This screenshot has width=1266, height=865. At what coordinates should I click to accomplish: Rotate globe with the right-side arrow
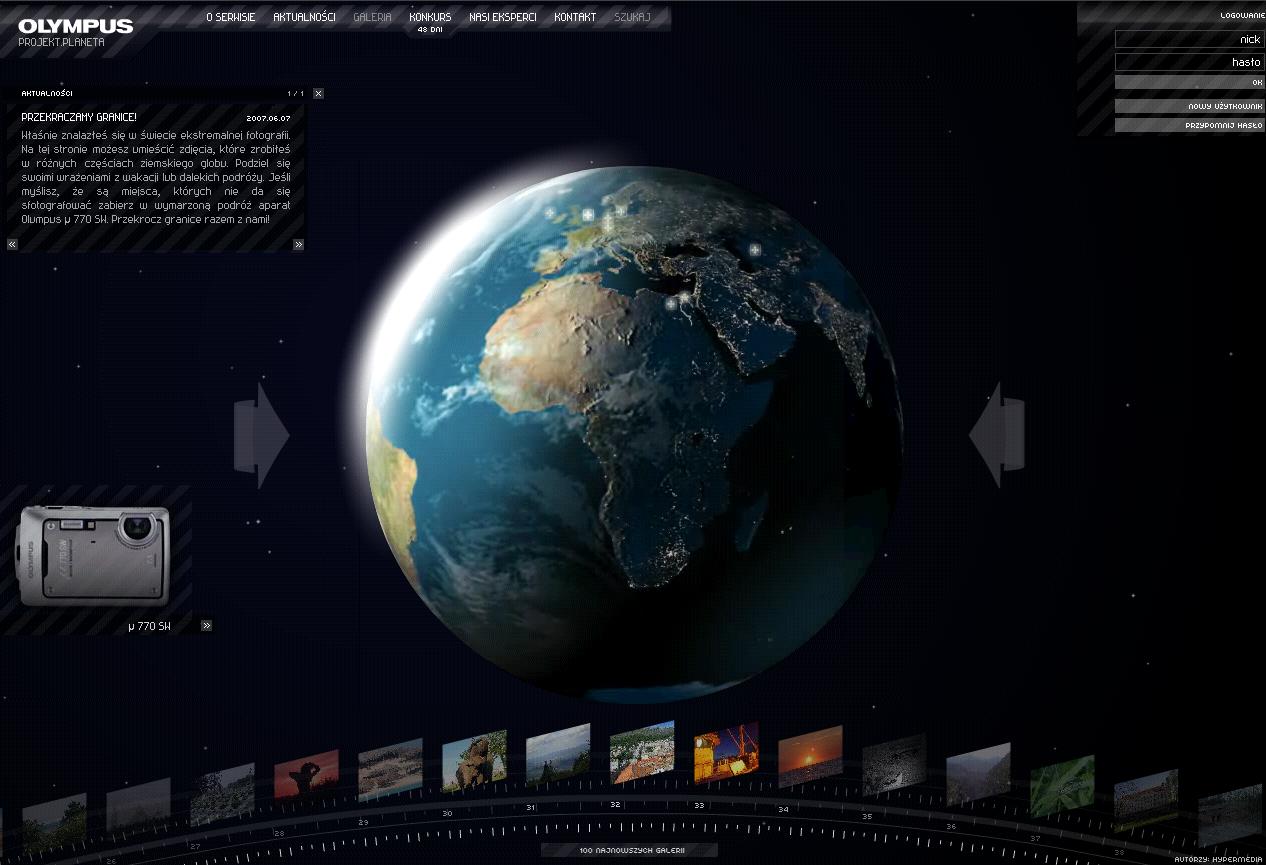pyautogui.click(x=997, y=435)
